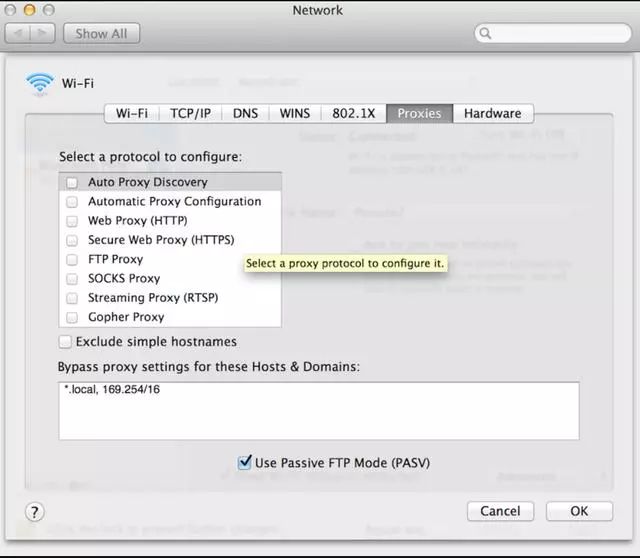Enable Streaming Proxy (RTSP) checkbox
The image size is (640, 558).
(x=72, y=298)
